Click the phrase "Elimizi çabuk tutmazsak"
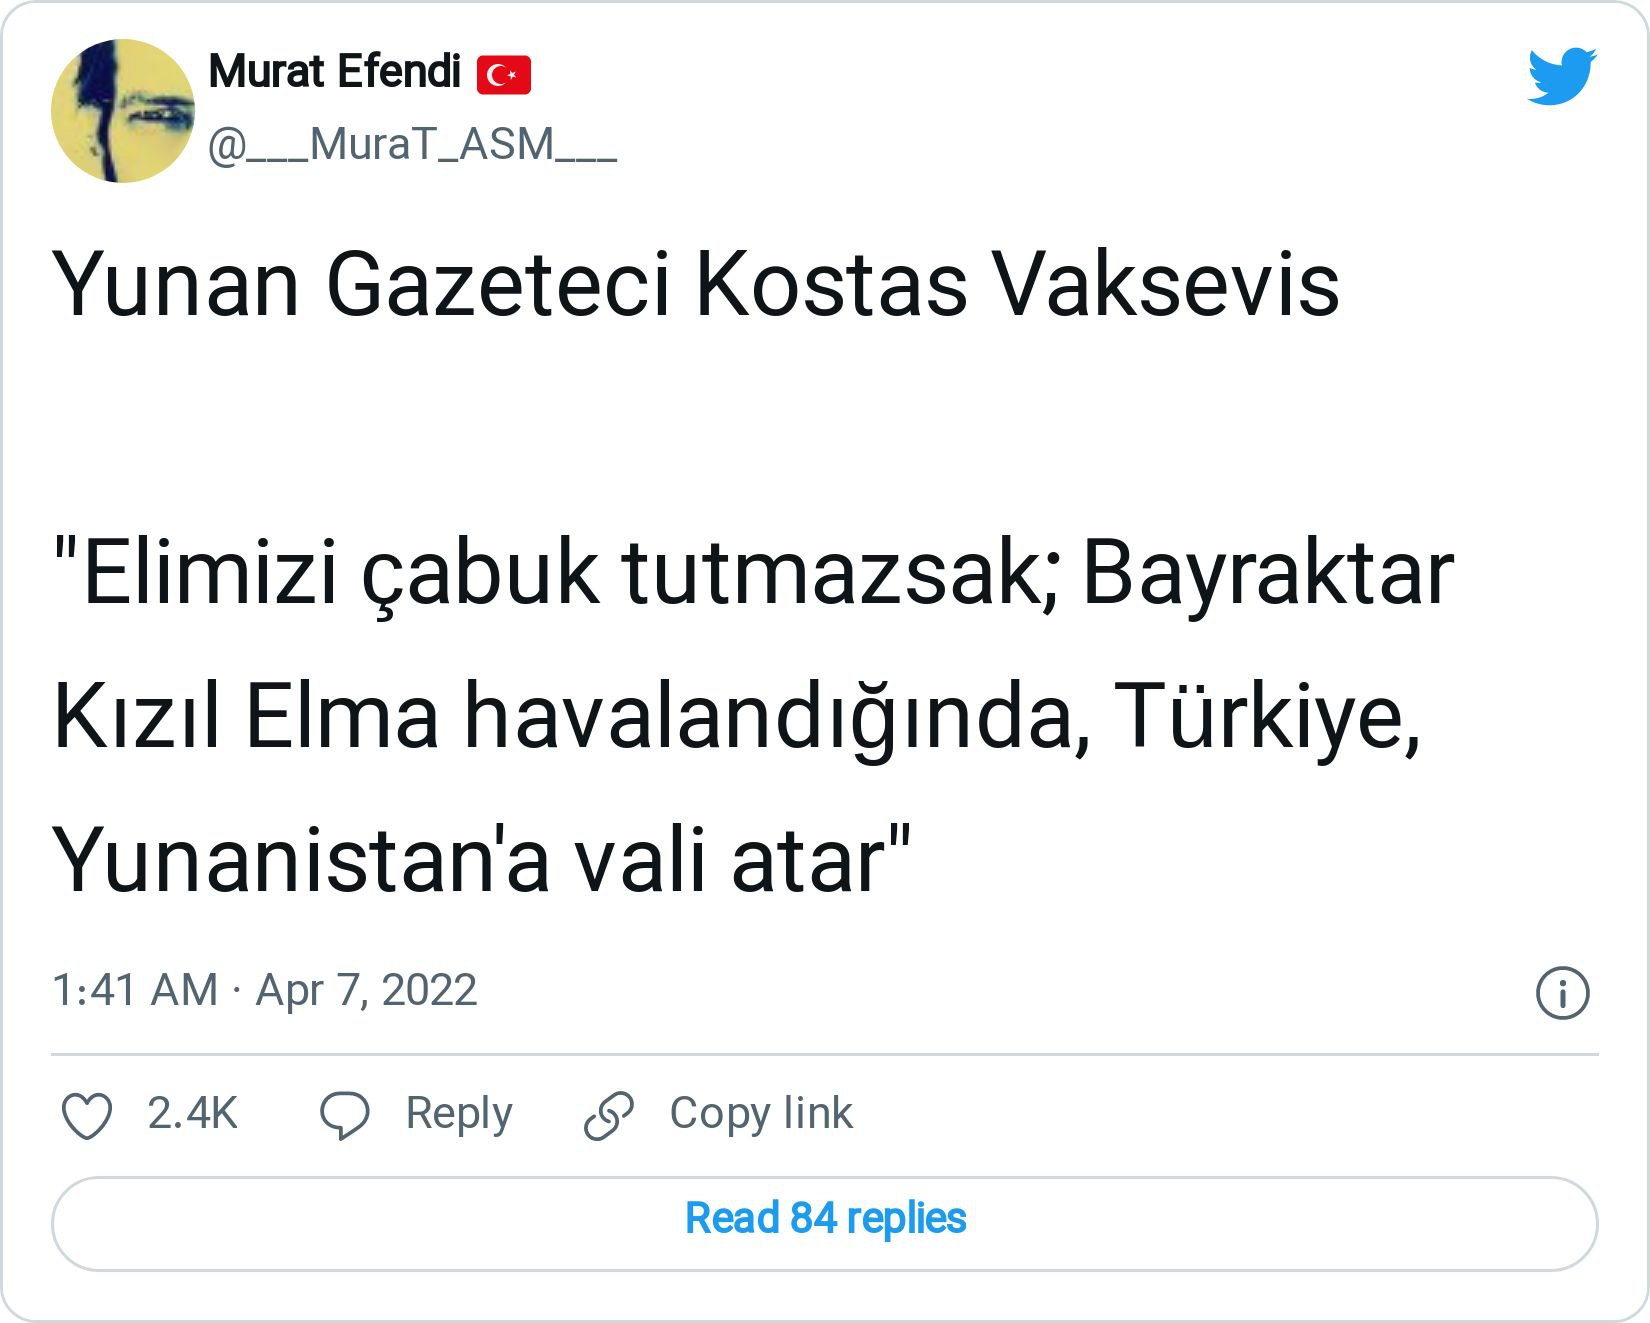 click(560, 574)
